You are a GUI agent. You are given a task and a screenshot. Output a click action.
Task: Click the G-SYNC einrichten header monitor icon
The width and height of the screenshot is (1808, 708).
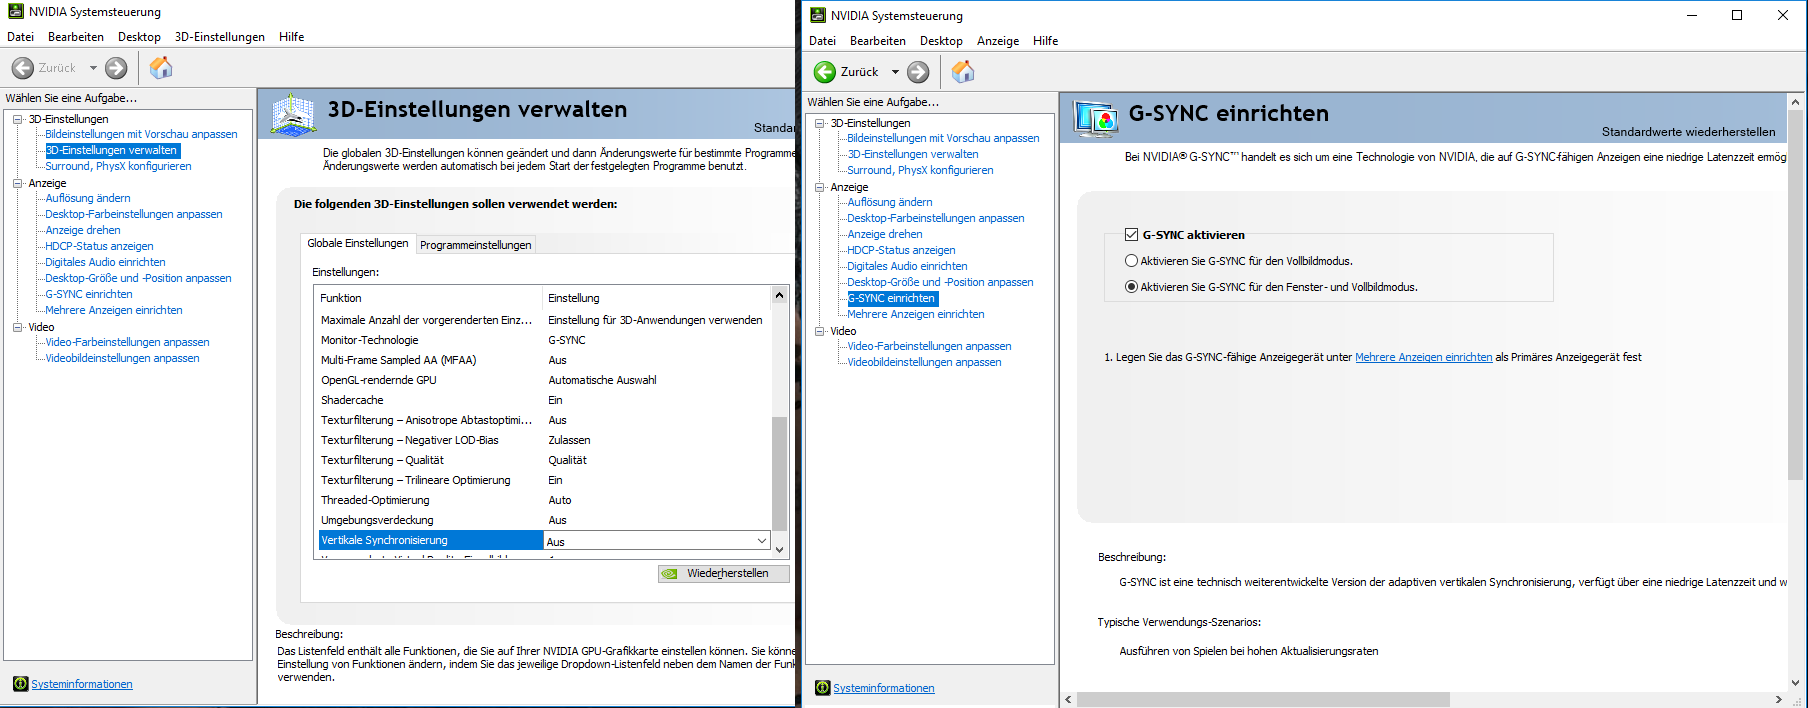point(1095,118)
